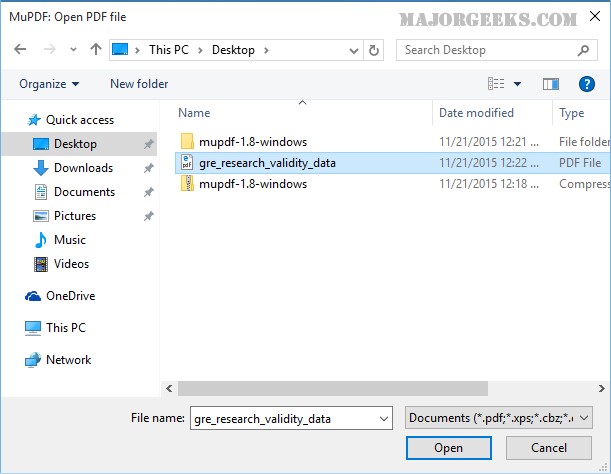Viewport: 611px width, 474px height.
Task: Select Downloads in Quick access
Action: (x=83, y=168)
